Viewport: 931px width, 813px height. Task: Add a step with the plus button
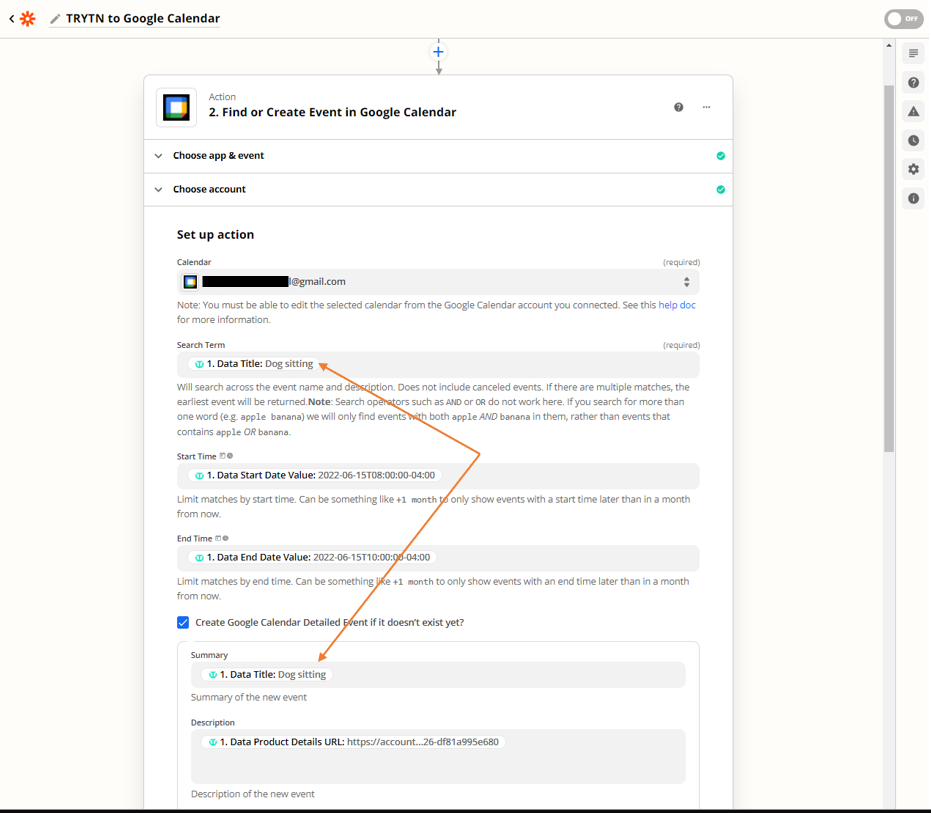[438, 52]
